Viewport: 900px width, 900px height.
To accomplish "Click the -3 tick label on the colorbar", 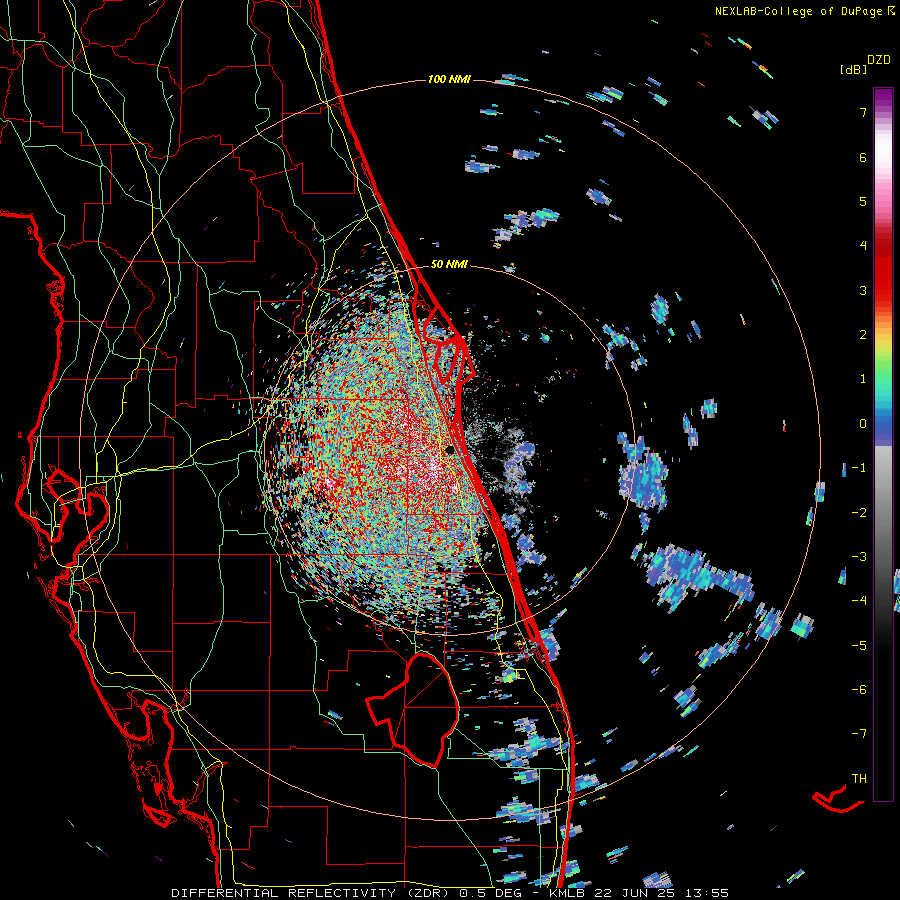I will tap(859, 556).
